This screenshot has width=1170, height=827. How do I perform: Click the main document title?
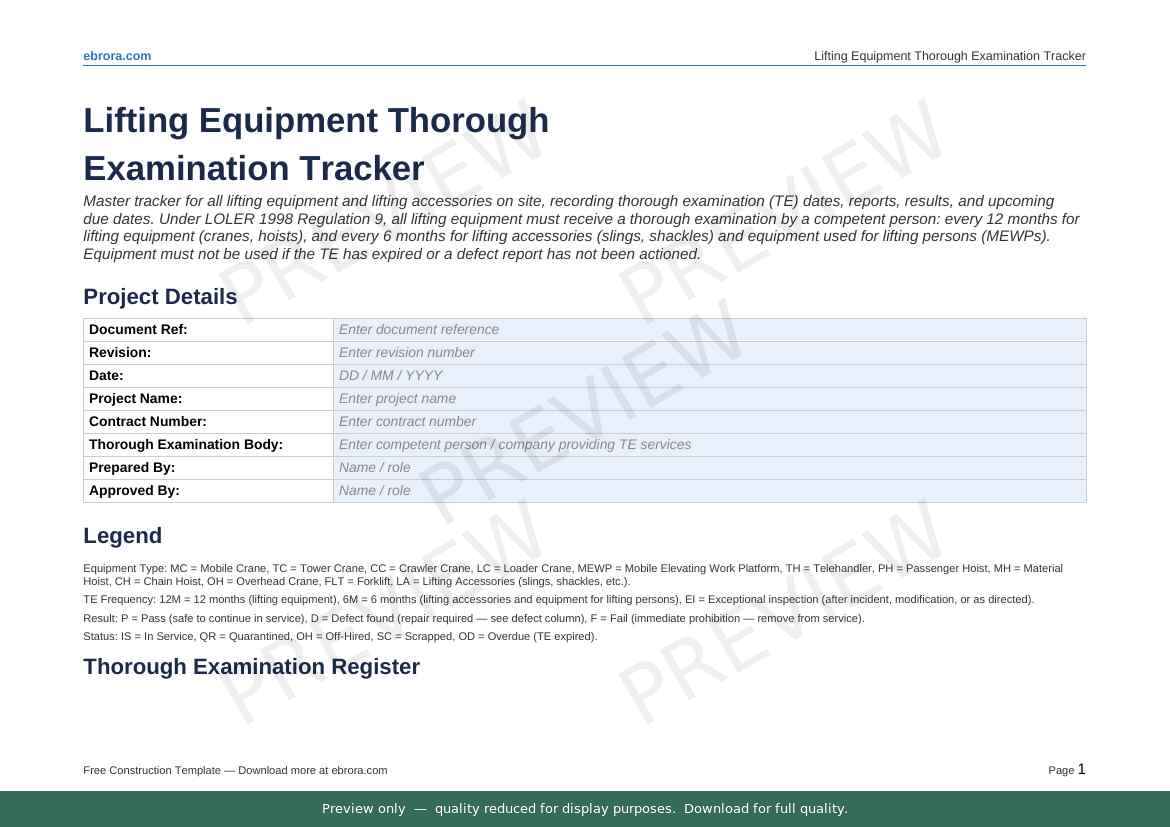316,144
